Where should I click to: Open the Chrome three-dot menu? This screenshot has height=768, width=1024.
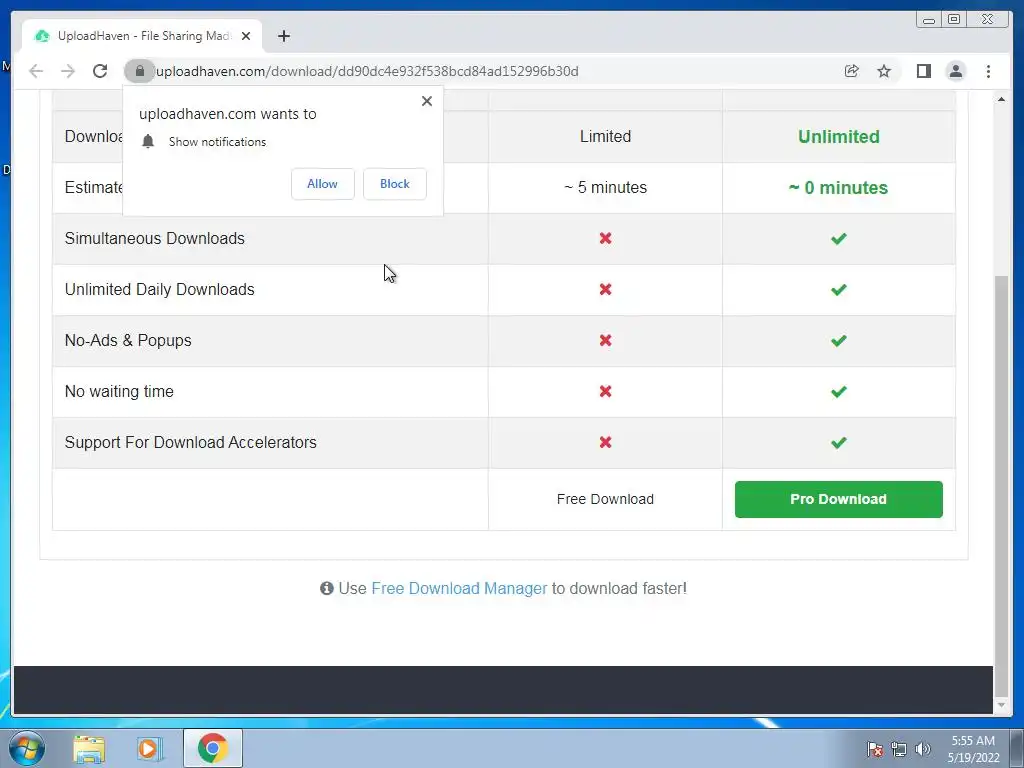pyautogui.click(x=989, y=71)
